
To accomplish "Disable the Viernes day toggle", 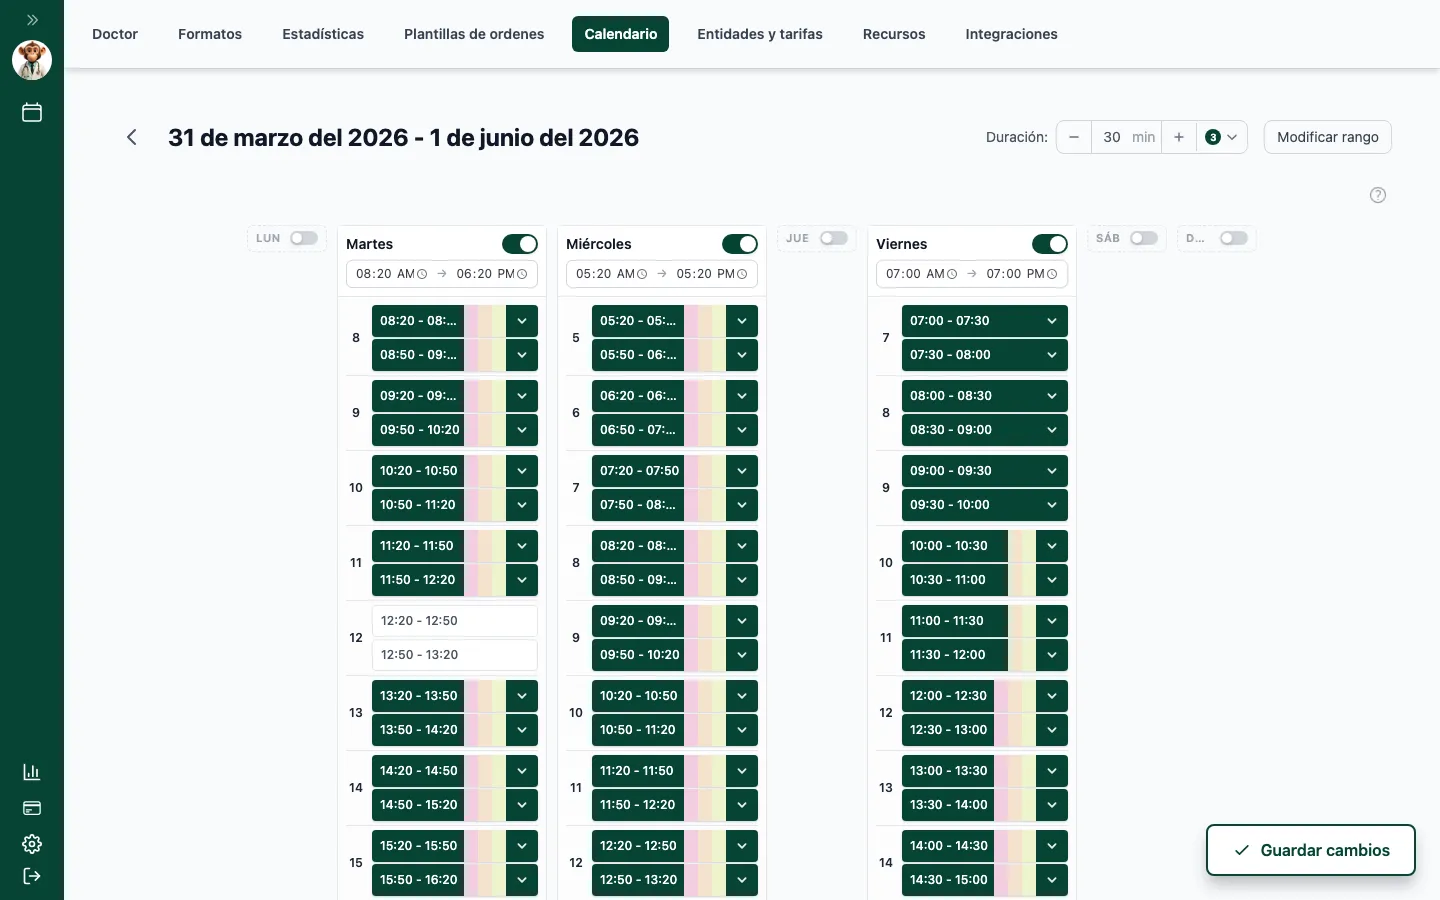I will pyautogui.click(x=1050, y=244).
